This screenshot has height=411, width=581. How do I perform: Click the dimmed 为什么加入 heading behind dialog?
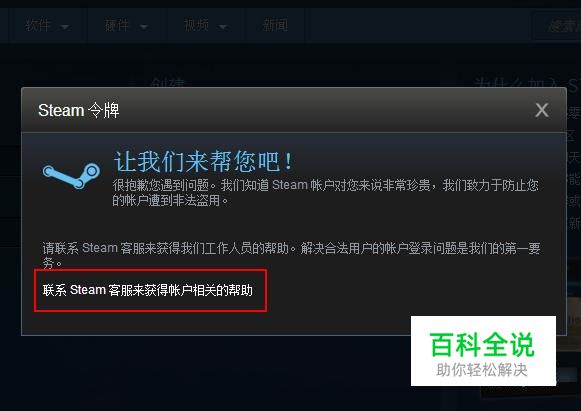[x=526, y=84]
